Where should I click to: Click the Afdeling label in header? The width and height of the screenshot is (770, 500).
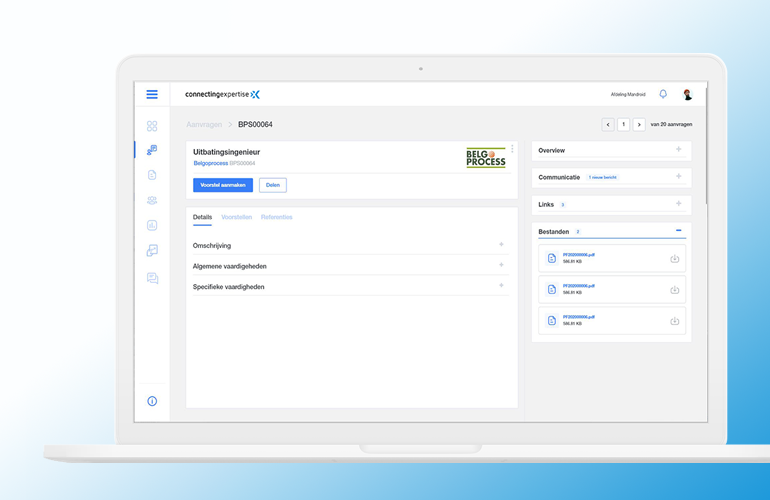(628, 94)
